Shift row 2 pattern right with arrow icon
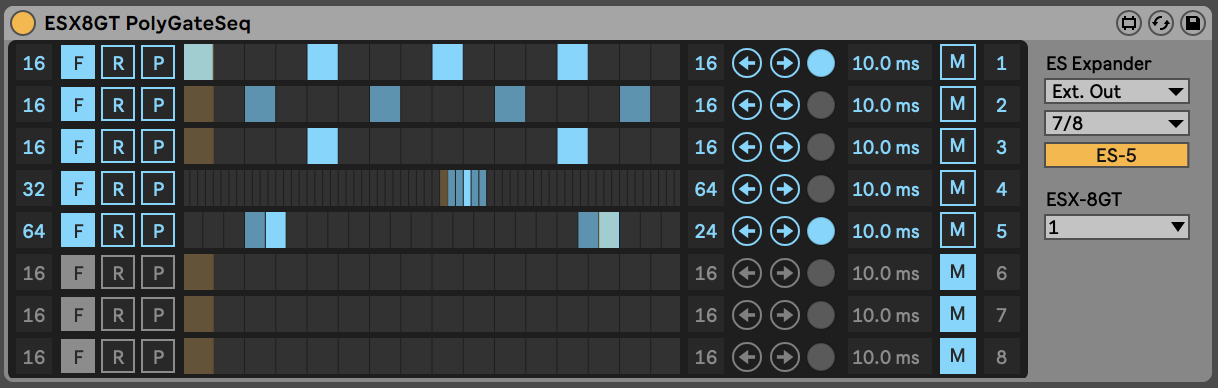 click(785, 105)
